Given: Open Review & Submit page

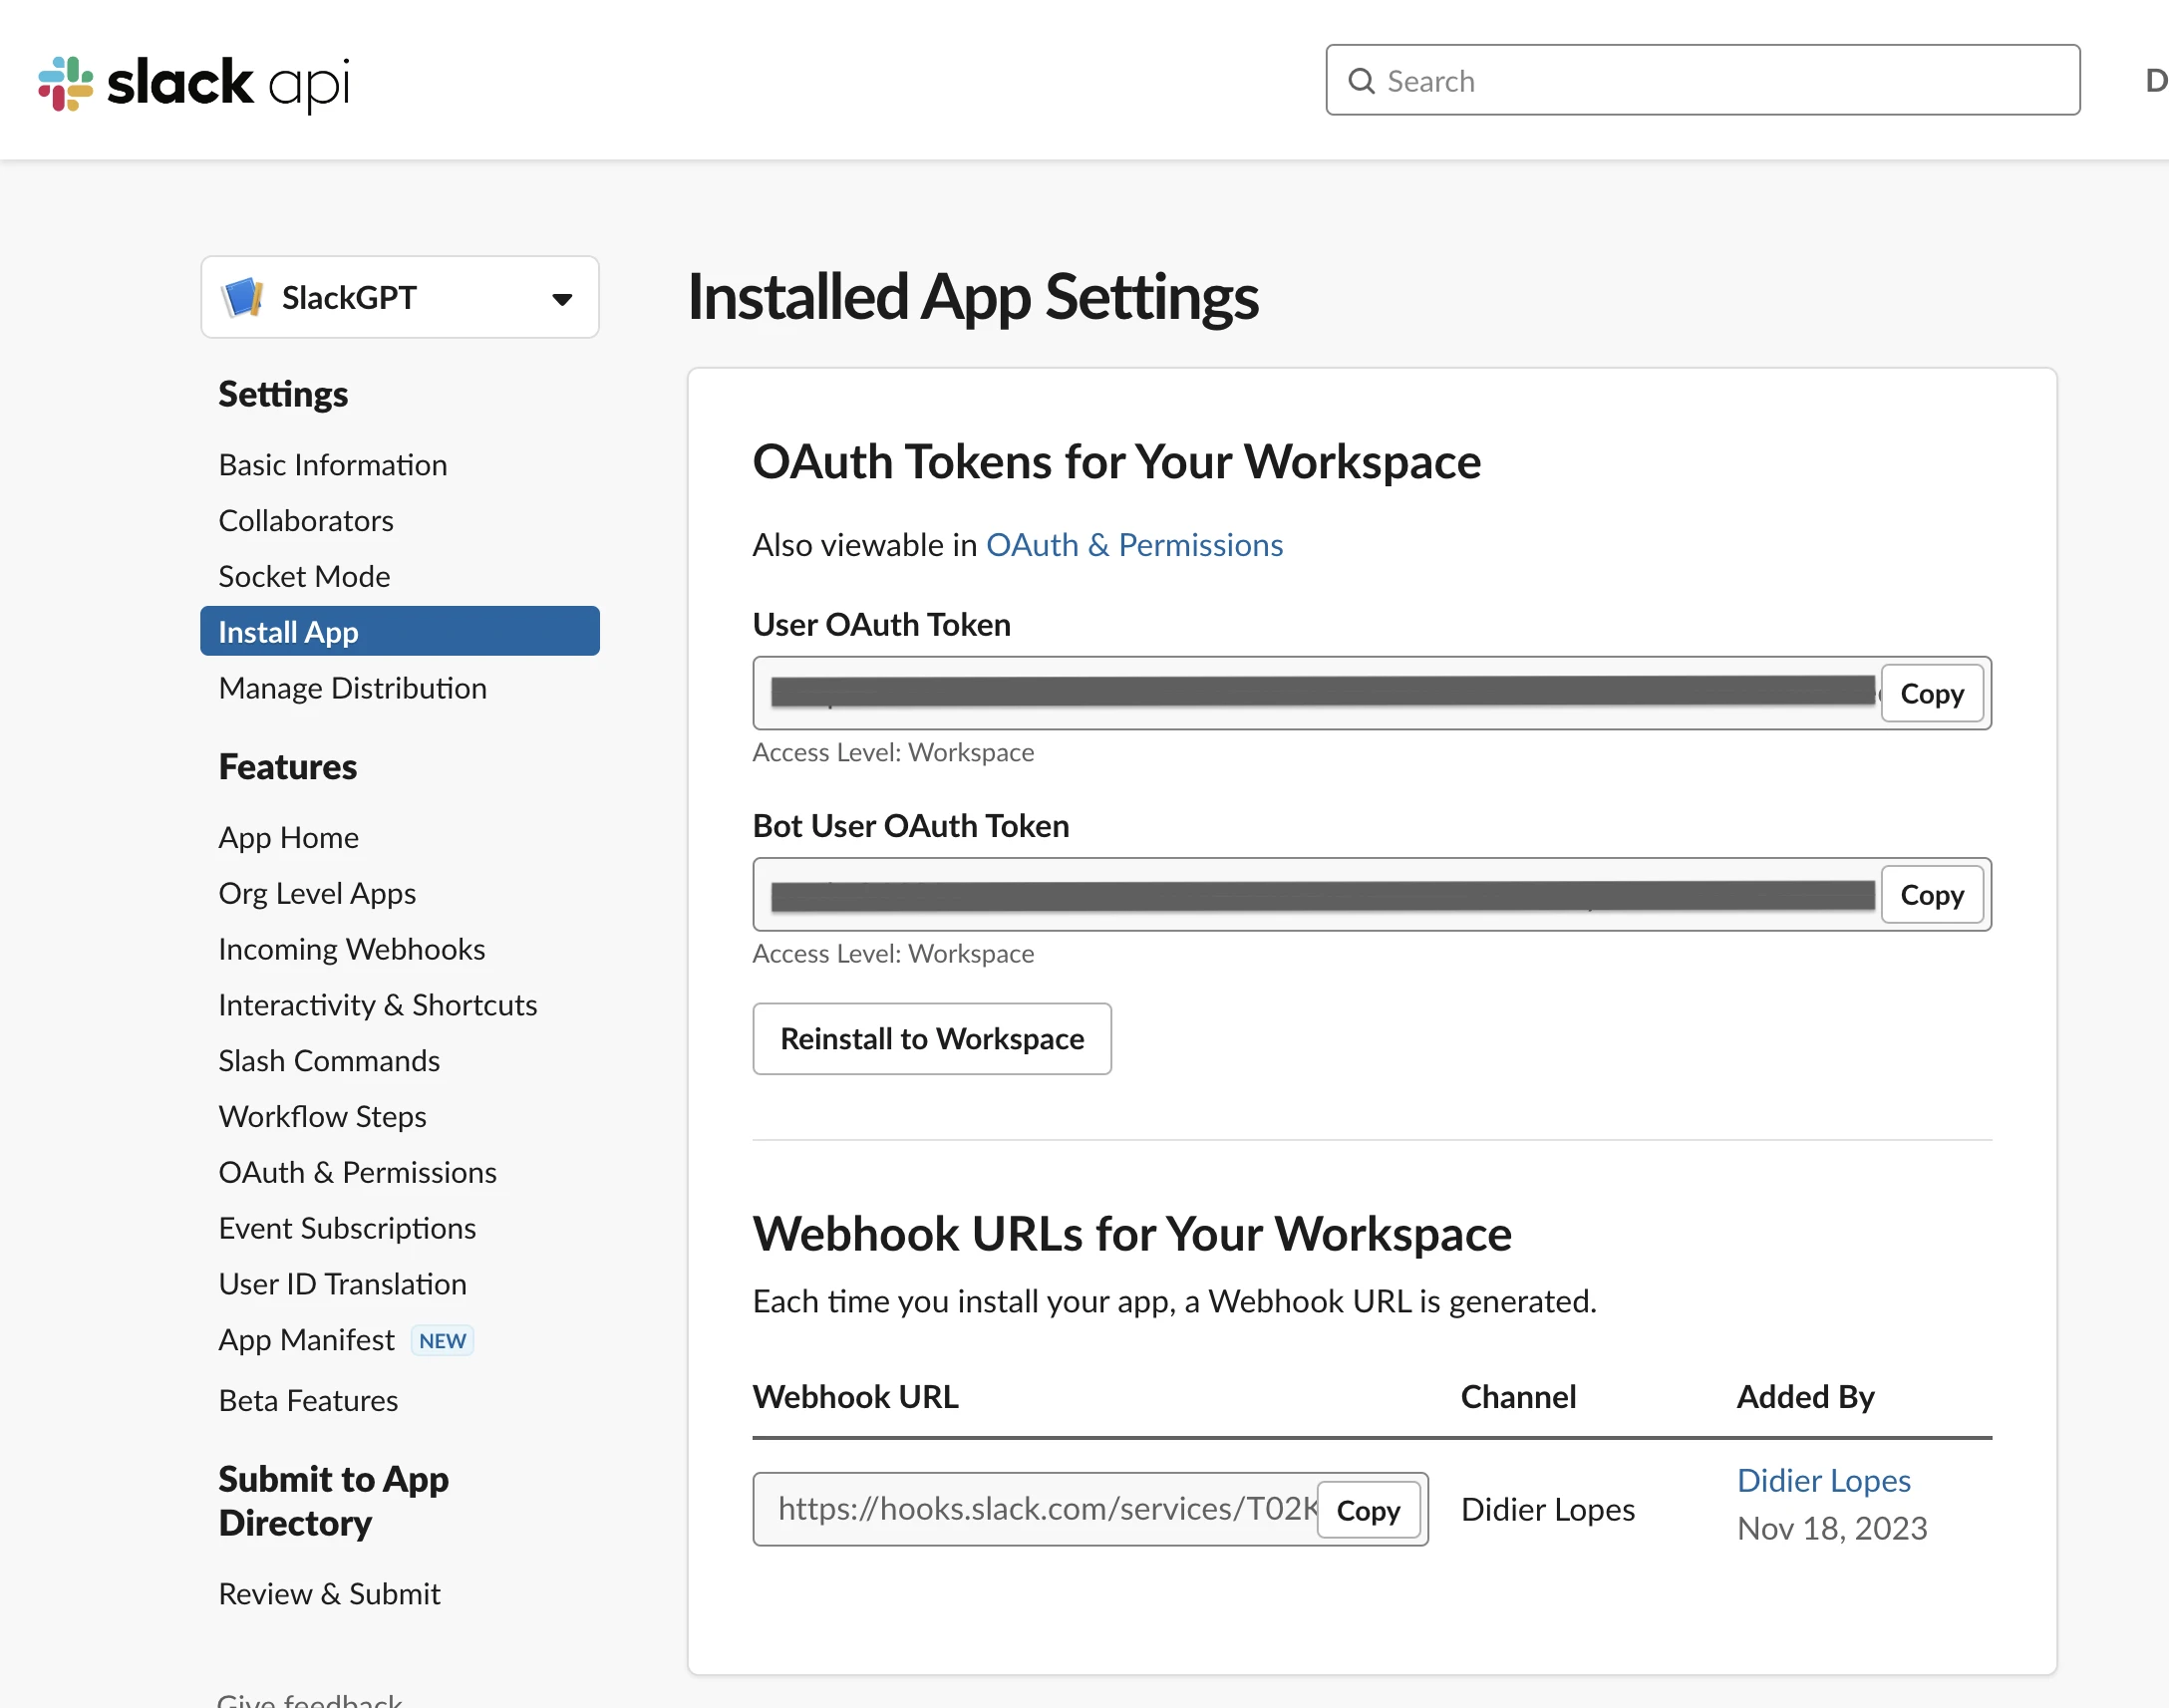Looking at the screenshot, I should [329, 1594].
